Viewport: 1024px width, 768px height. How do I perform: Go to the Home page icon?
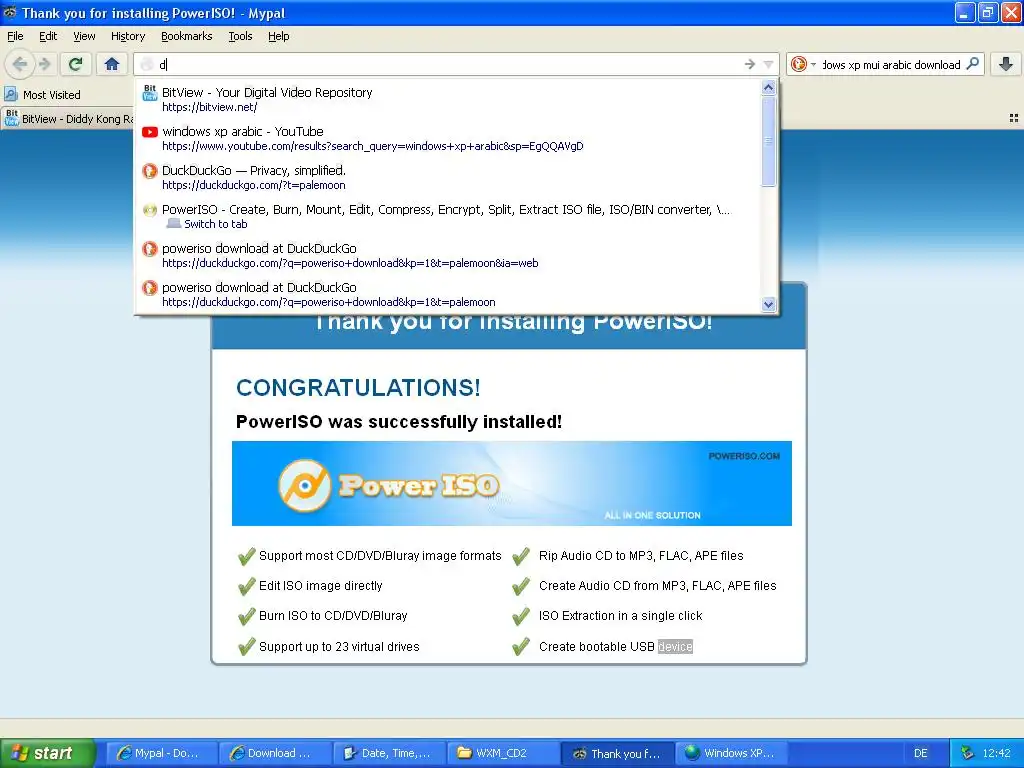(112, 64)
